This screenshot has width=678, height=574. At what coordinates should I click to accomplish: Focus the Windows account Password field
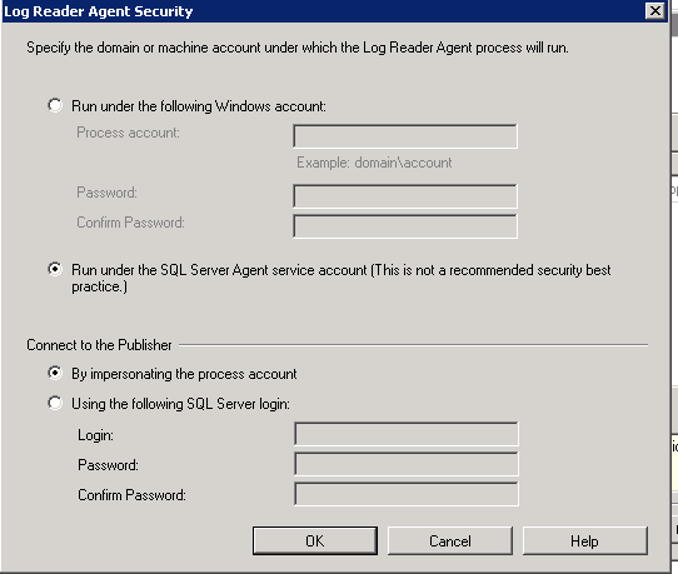405,196
